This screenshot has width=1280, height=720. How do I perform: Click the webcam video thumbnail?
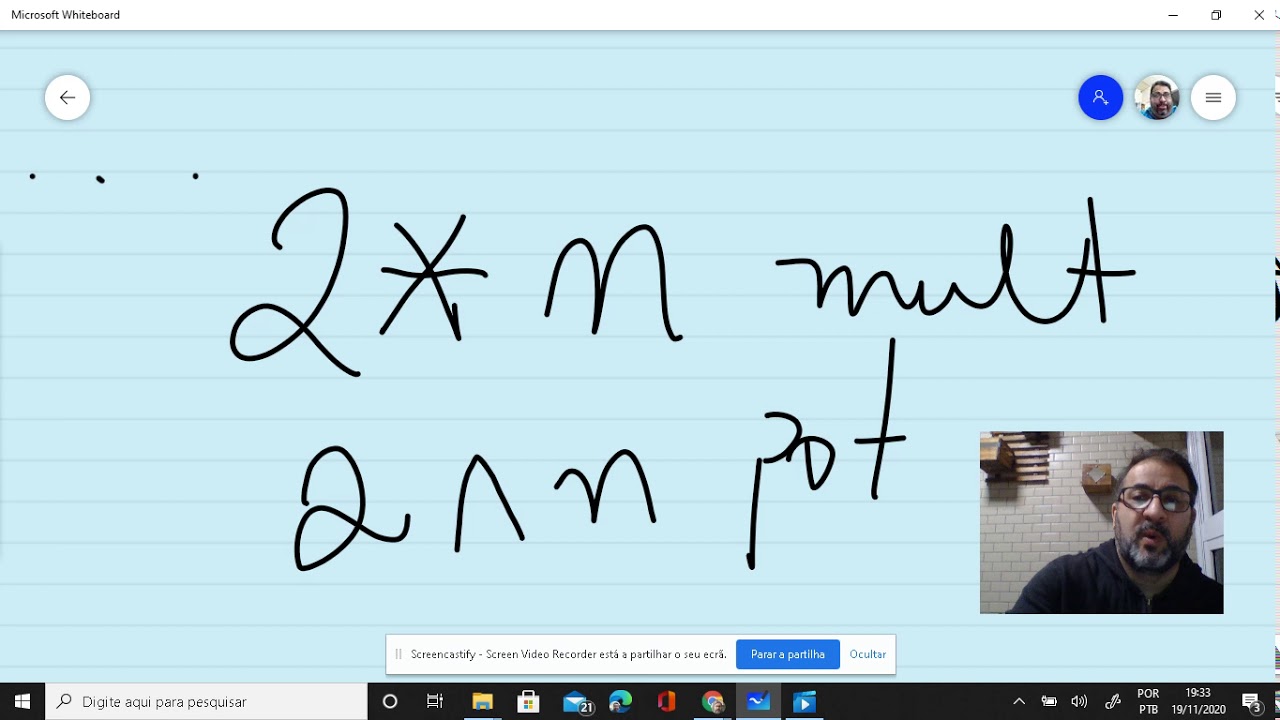[1101, 522]
